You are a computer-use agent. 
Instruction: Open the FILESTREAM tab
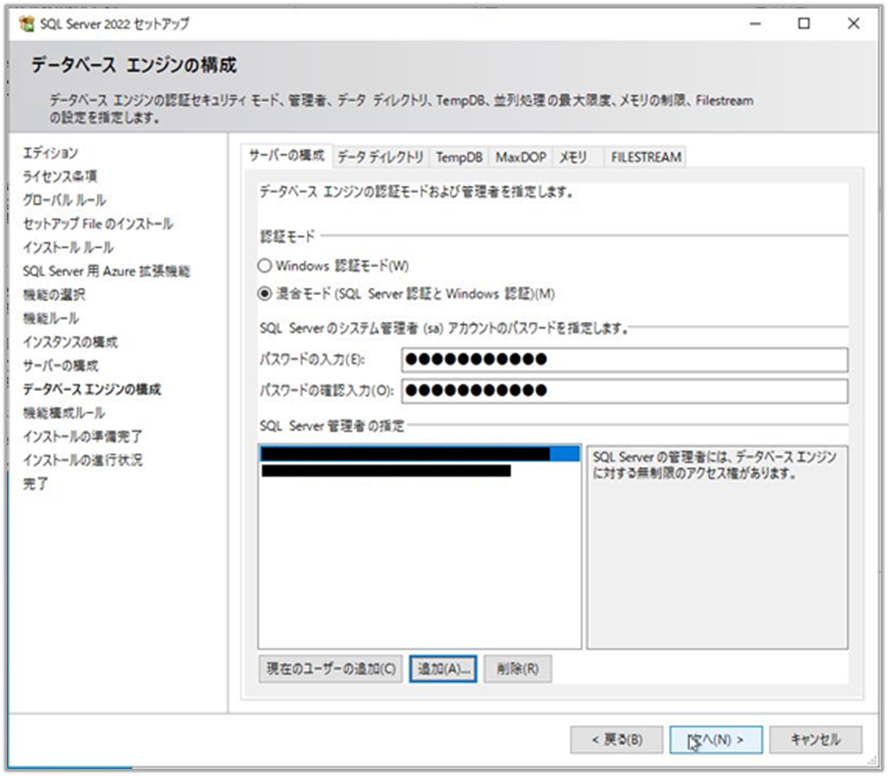tap(646, 157)
